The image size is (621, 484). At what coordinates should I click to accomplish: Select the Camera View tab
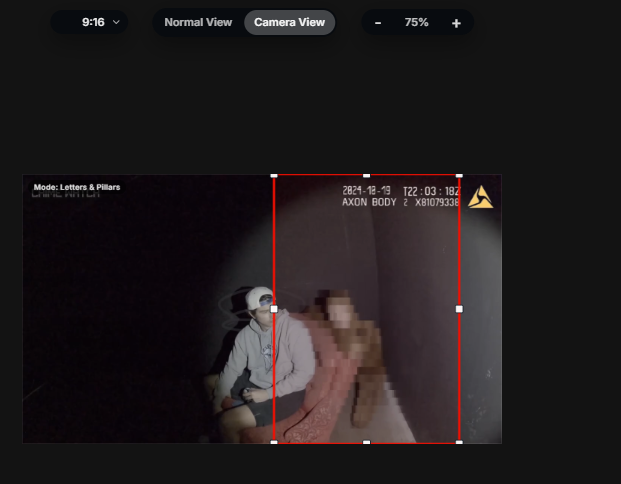point(290,22)
